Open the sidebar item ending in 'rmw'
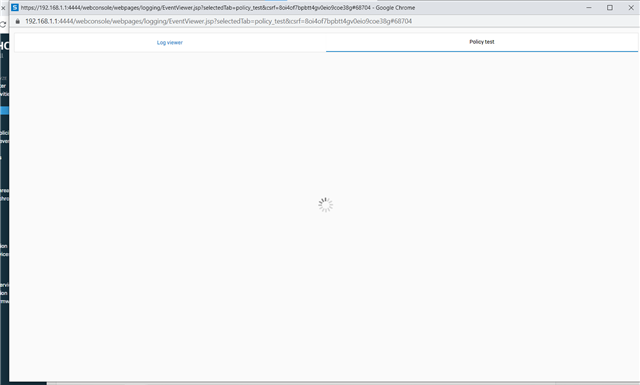 point(4,301)
